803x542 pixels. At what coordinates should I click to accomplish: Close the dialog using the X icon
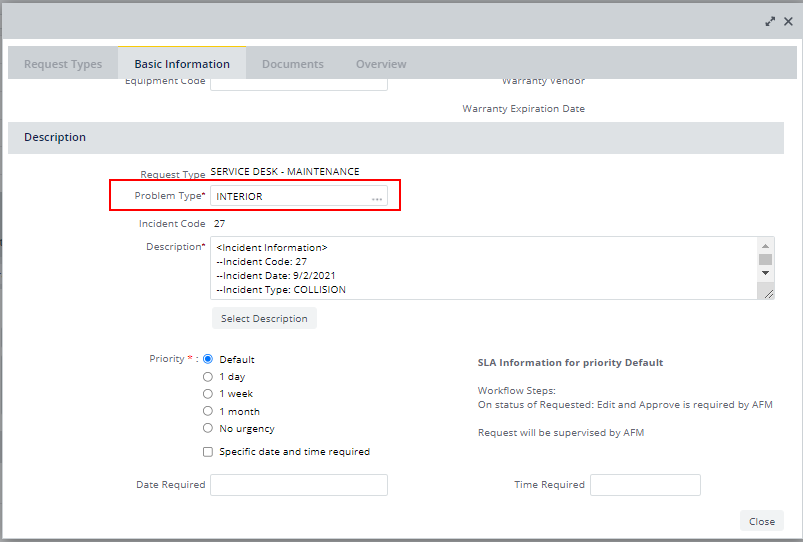click(788, 22)
